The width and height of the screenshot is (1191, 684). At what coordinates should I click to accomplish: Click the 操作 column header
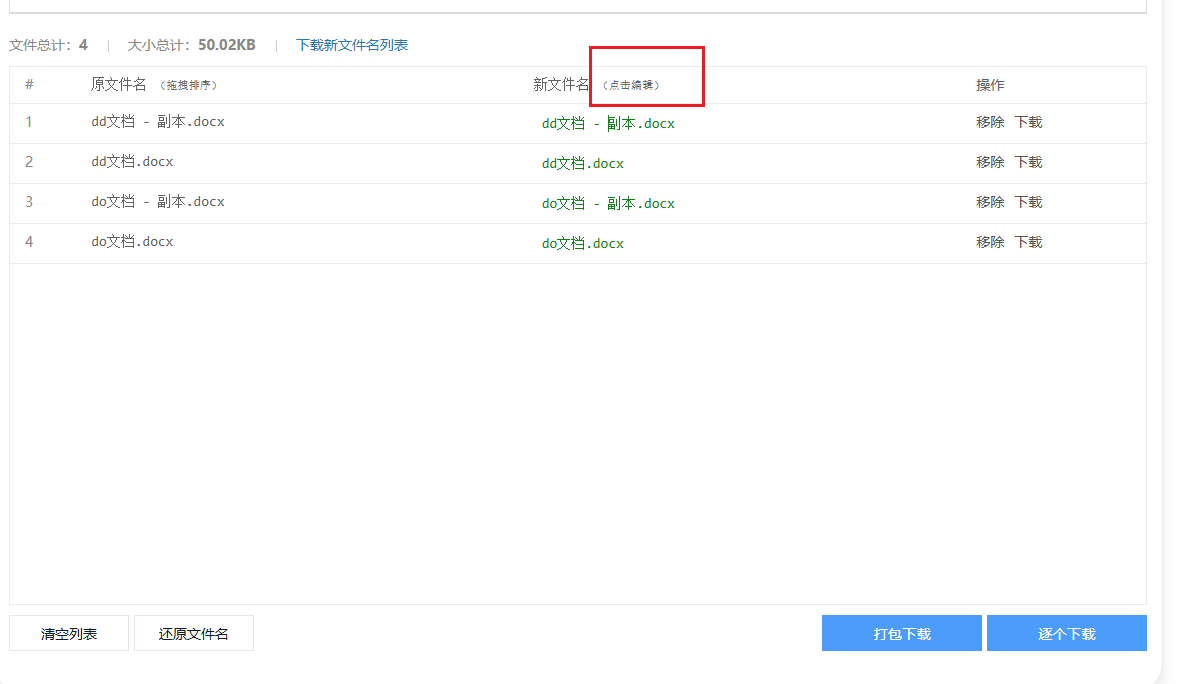[990, 85]
